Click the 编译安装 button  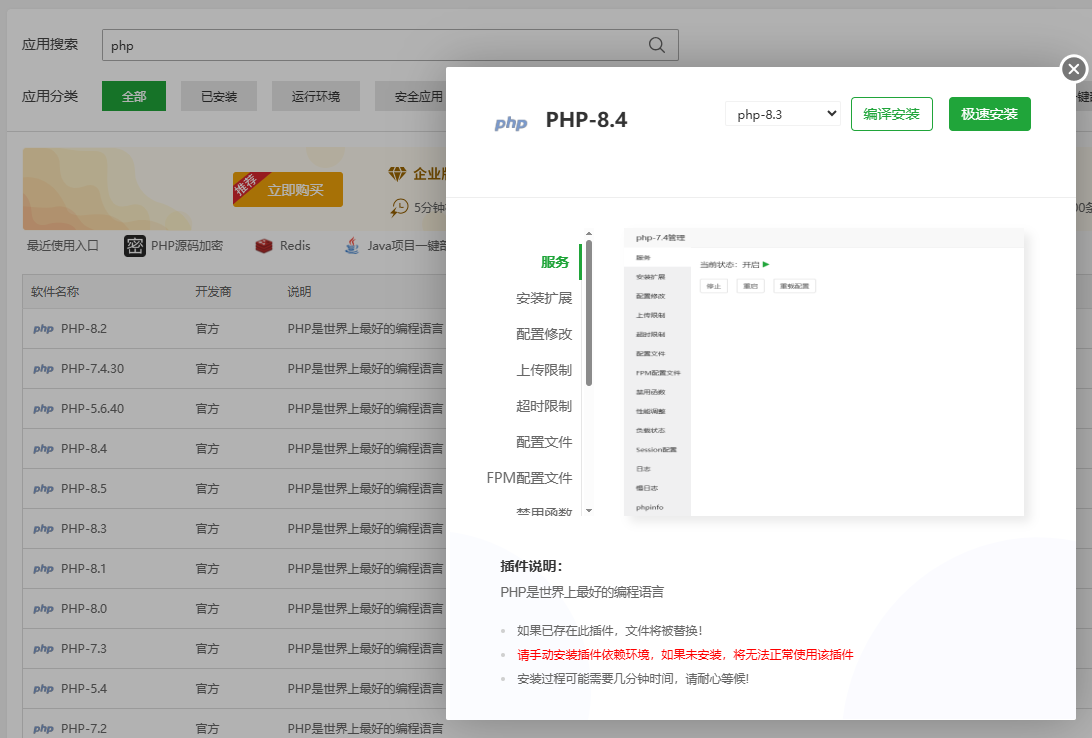[891, 114]
